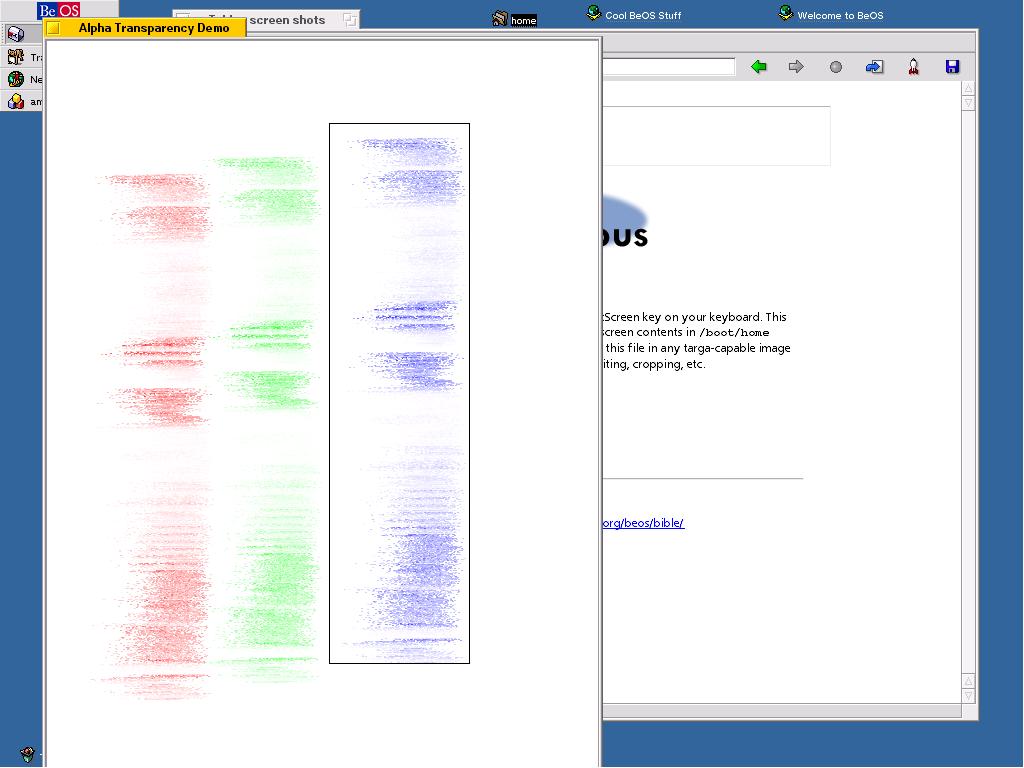Click the BeOS logo in the Deskbar
1024x768 pixels.
pyautogui.click(x=59, y=10)
